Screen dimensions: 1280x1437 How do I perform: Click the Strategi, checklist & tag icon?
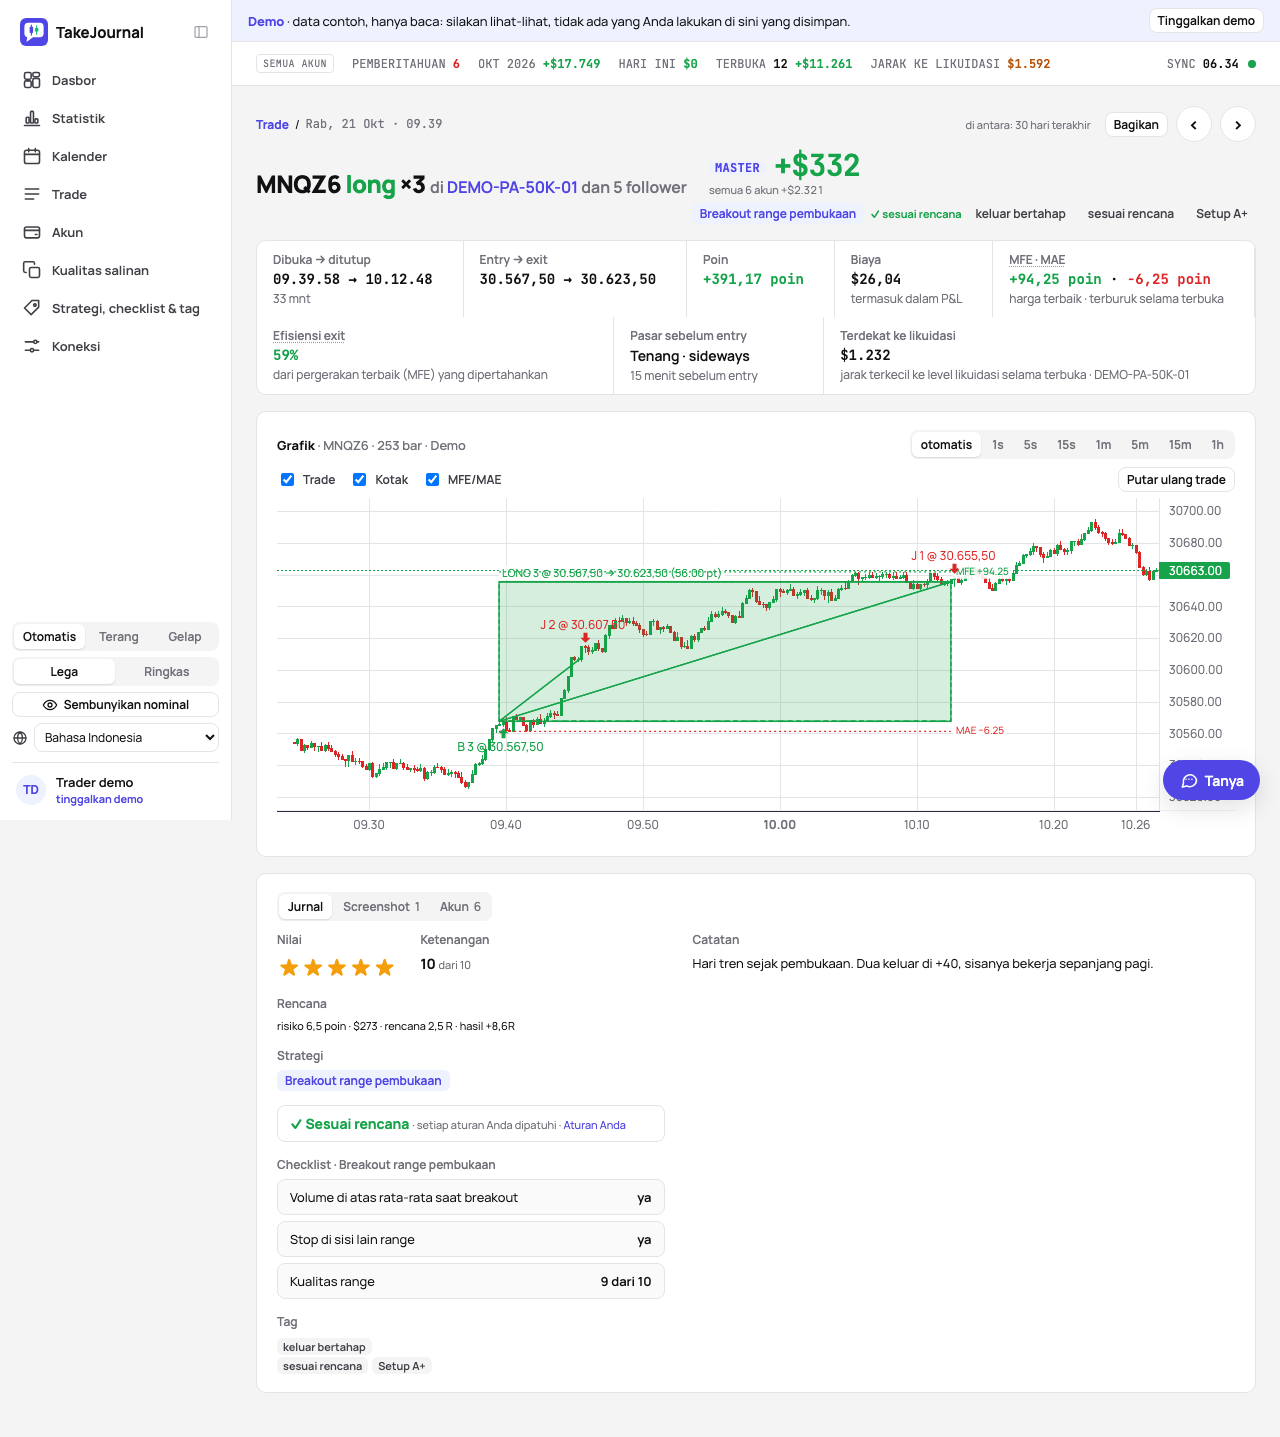[32, 308]
